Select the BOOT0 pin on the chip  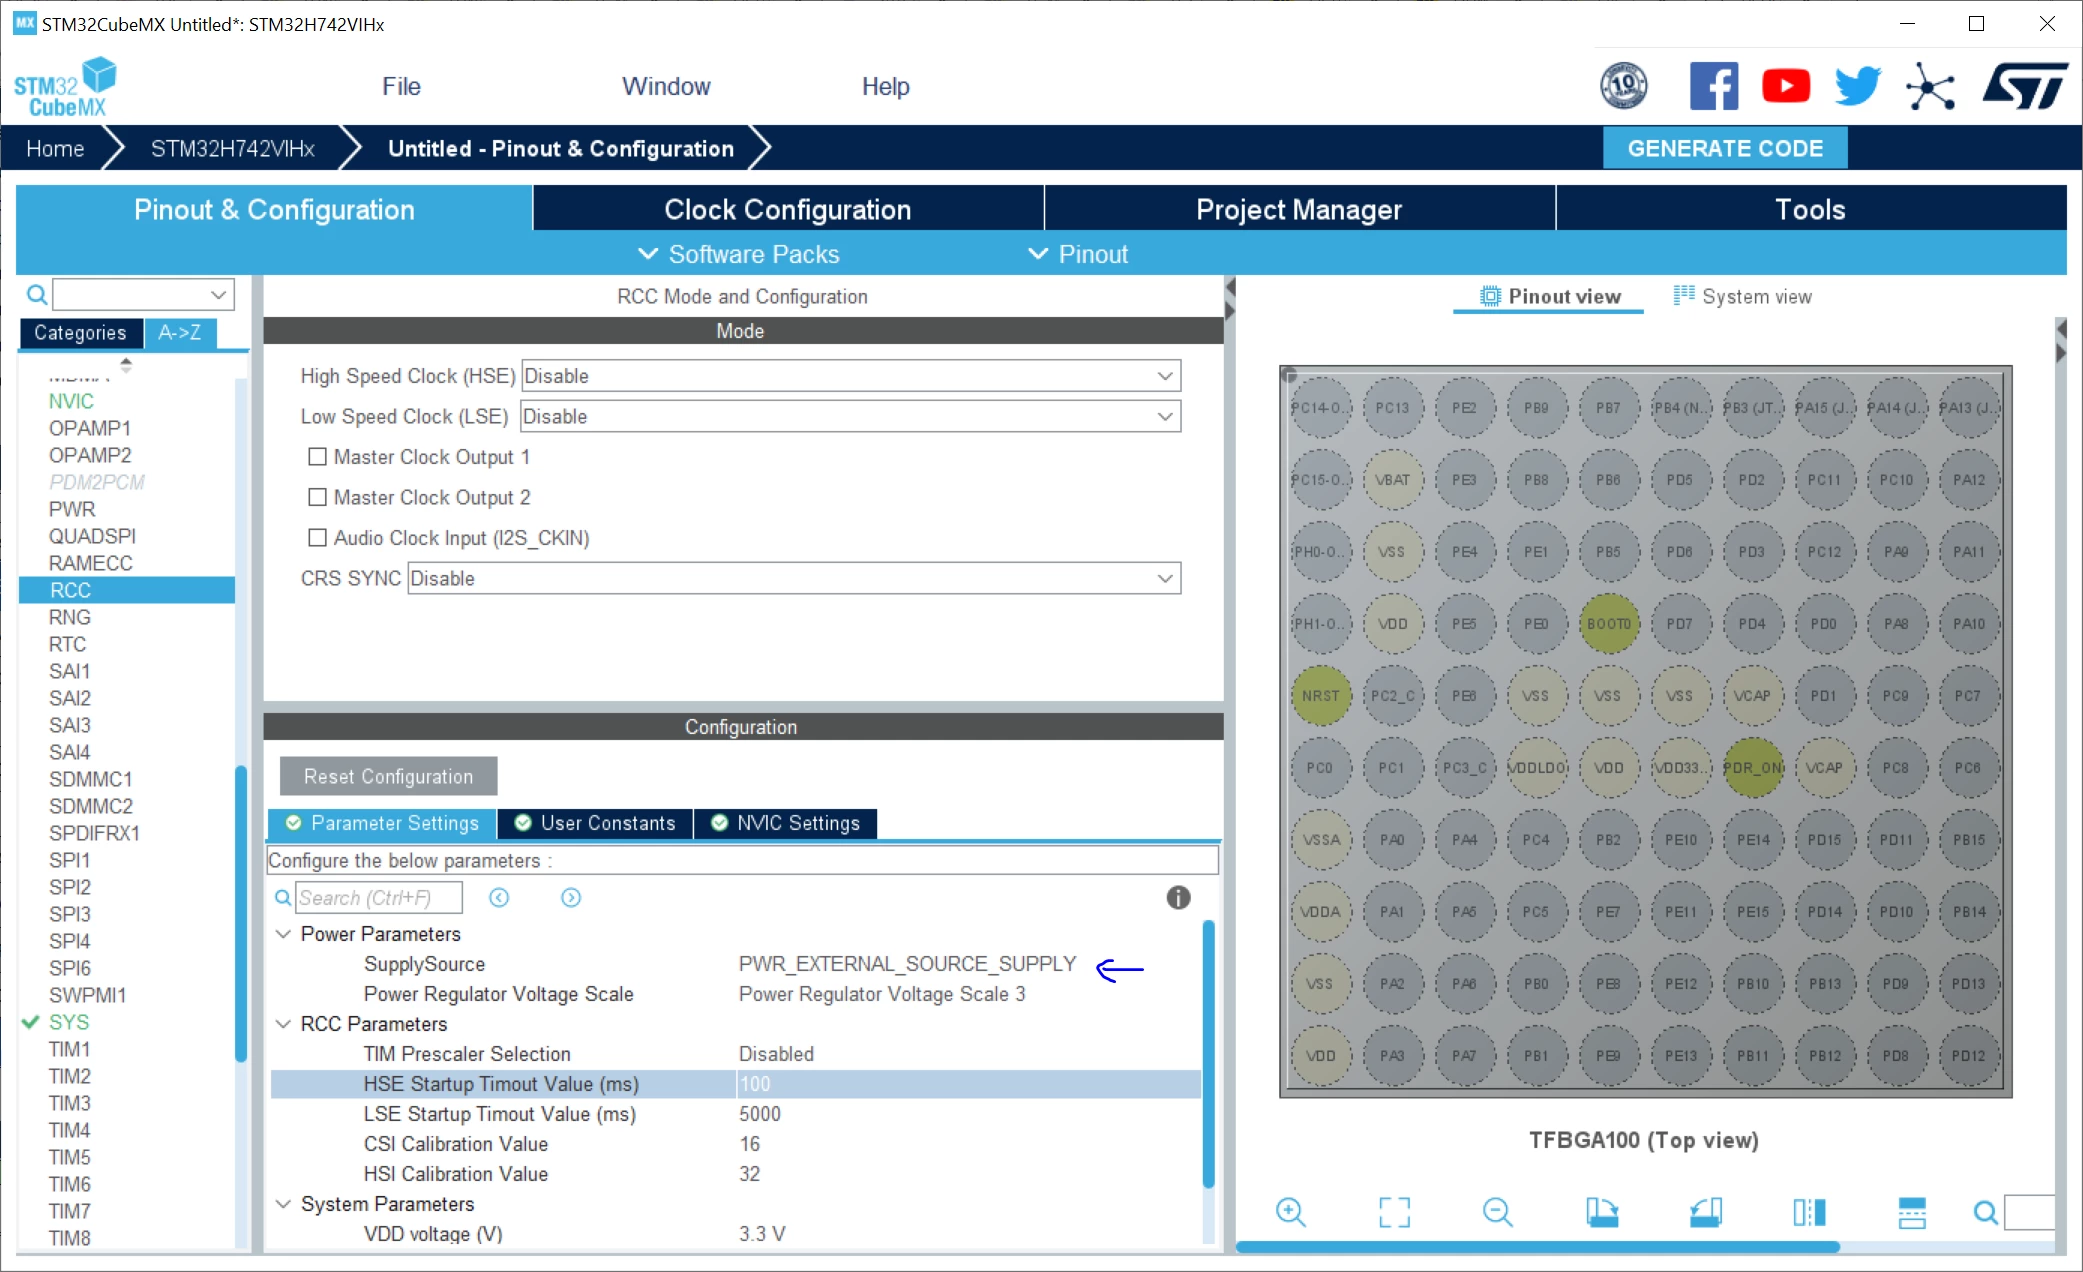tap(1608, 624)
